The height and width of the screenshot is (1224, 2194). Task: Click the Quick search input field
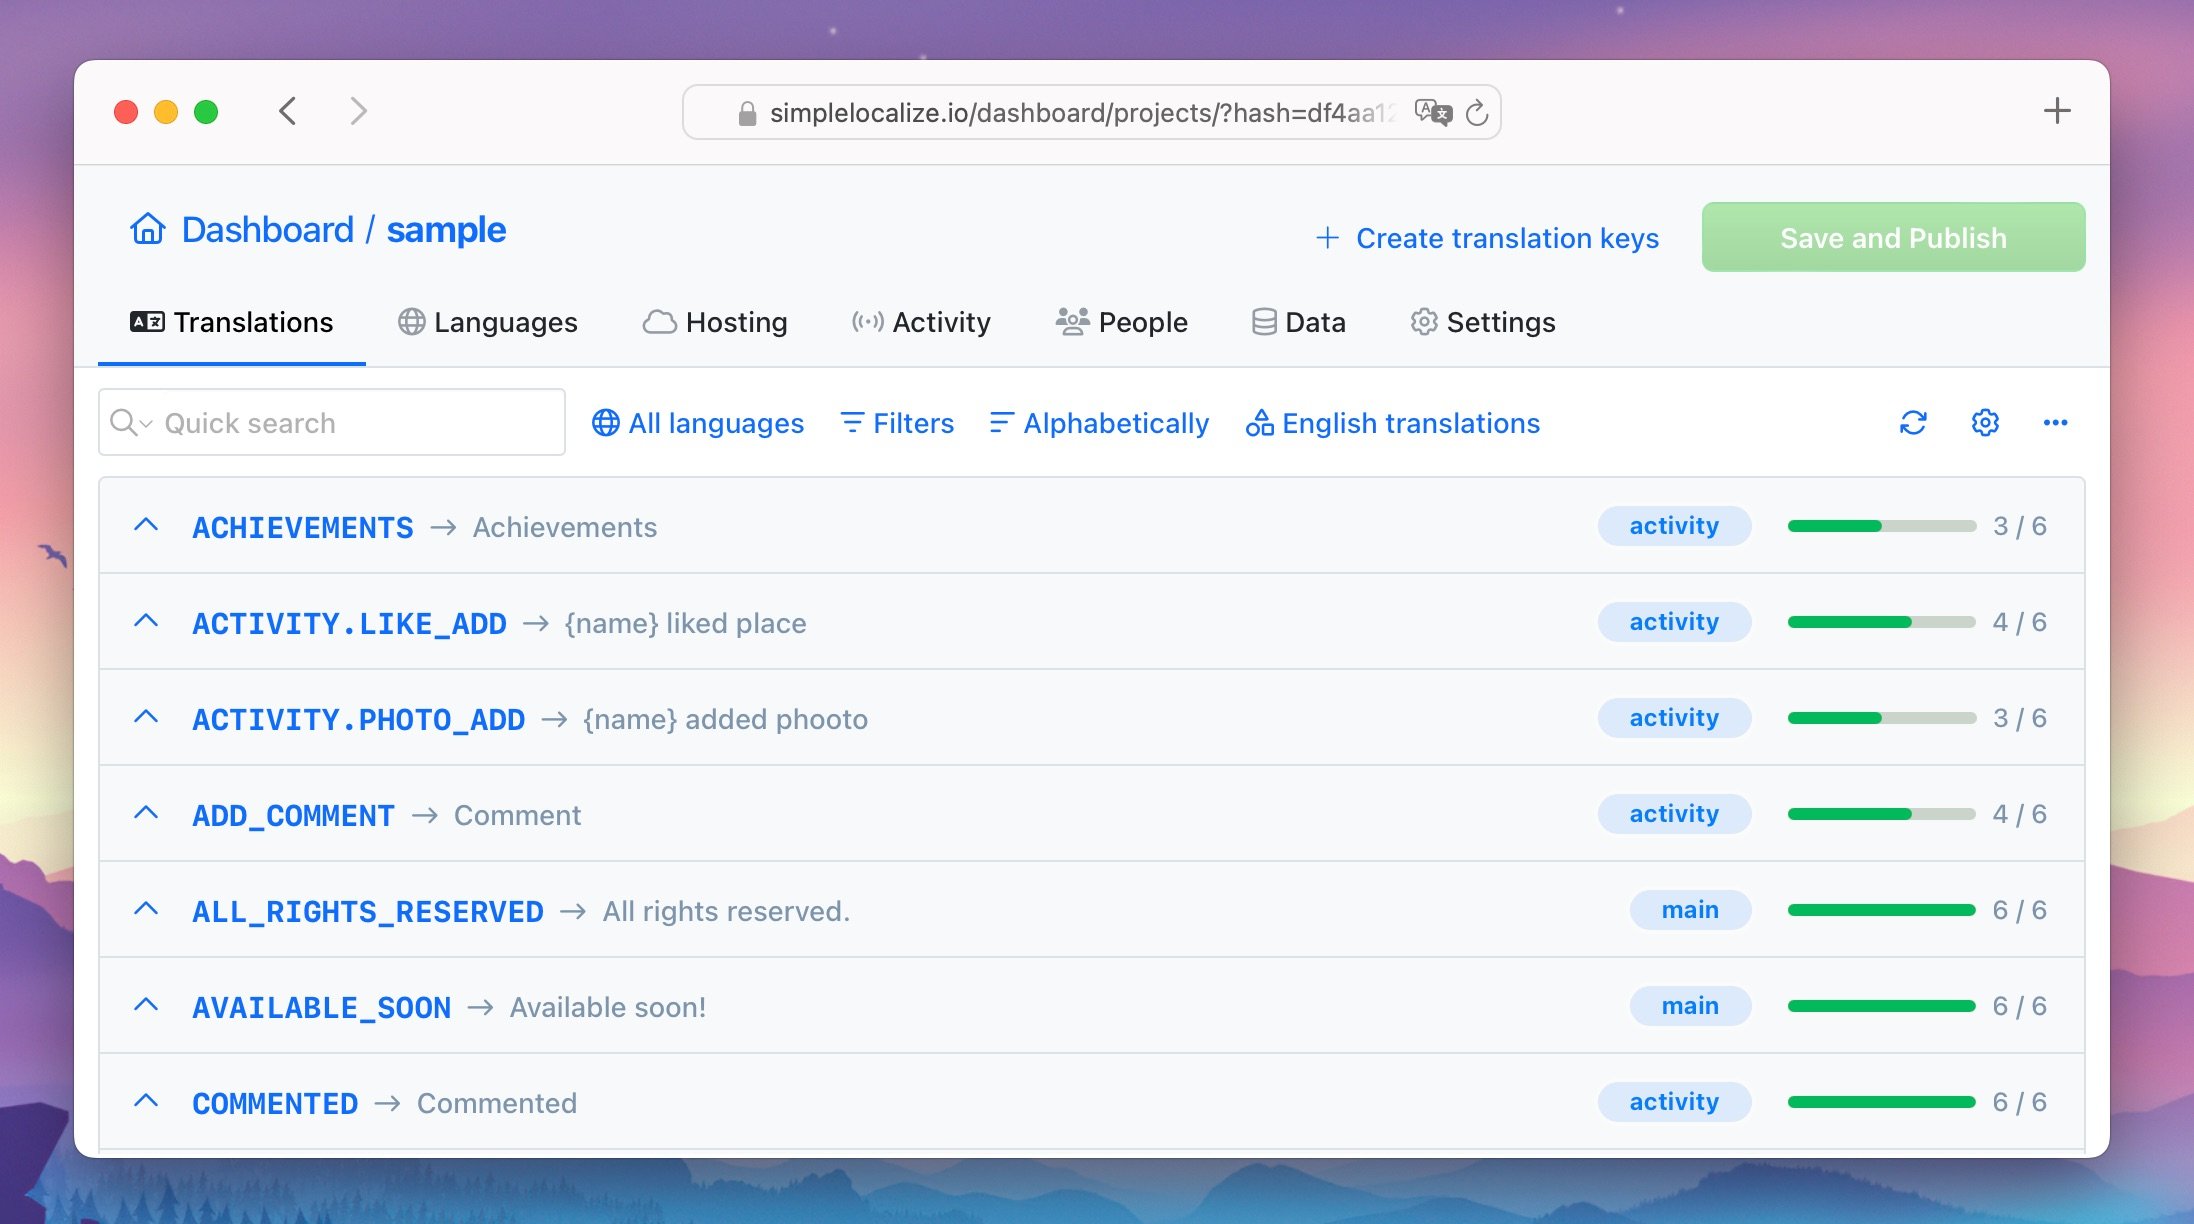point(332,422)
